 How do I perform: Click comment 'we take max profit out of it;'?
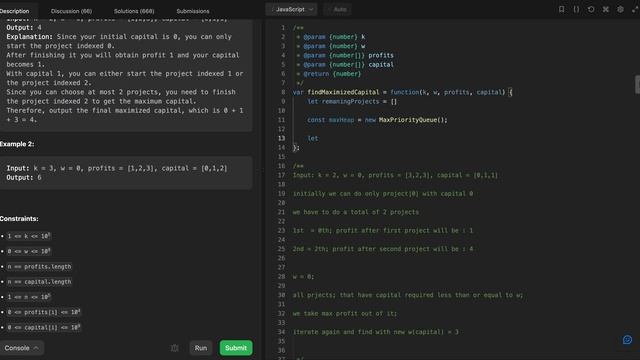[344, 313]
